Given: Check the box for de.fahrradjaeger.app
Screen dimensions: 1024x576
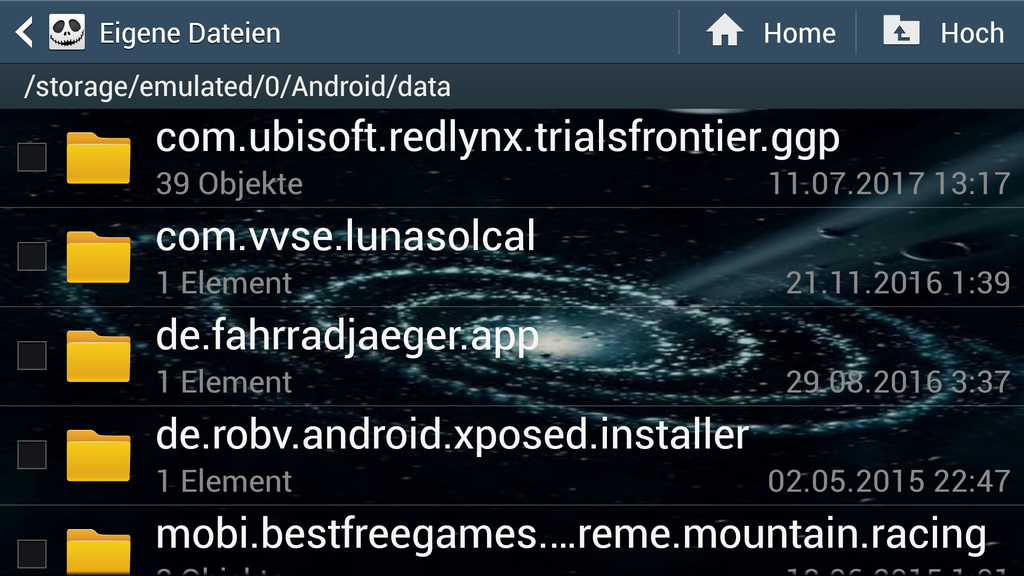Looking at the screenshot, I should click(x=32, y=355).
